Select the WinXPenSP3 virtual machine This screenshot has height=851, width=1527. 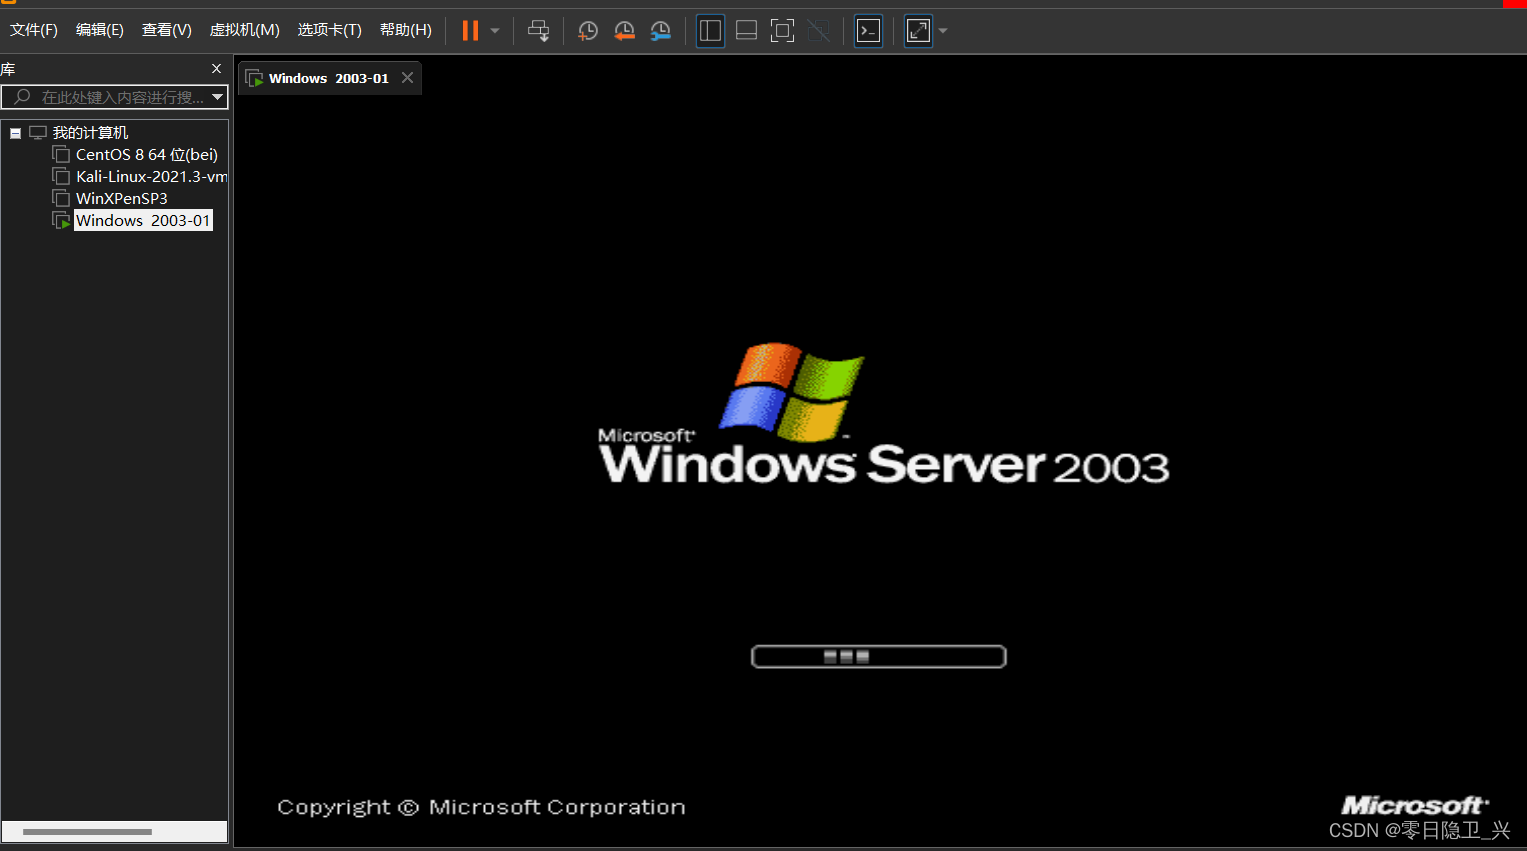pos(122,199)
